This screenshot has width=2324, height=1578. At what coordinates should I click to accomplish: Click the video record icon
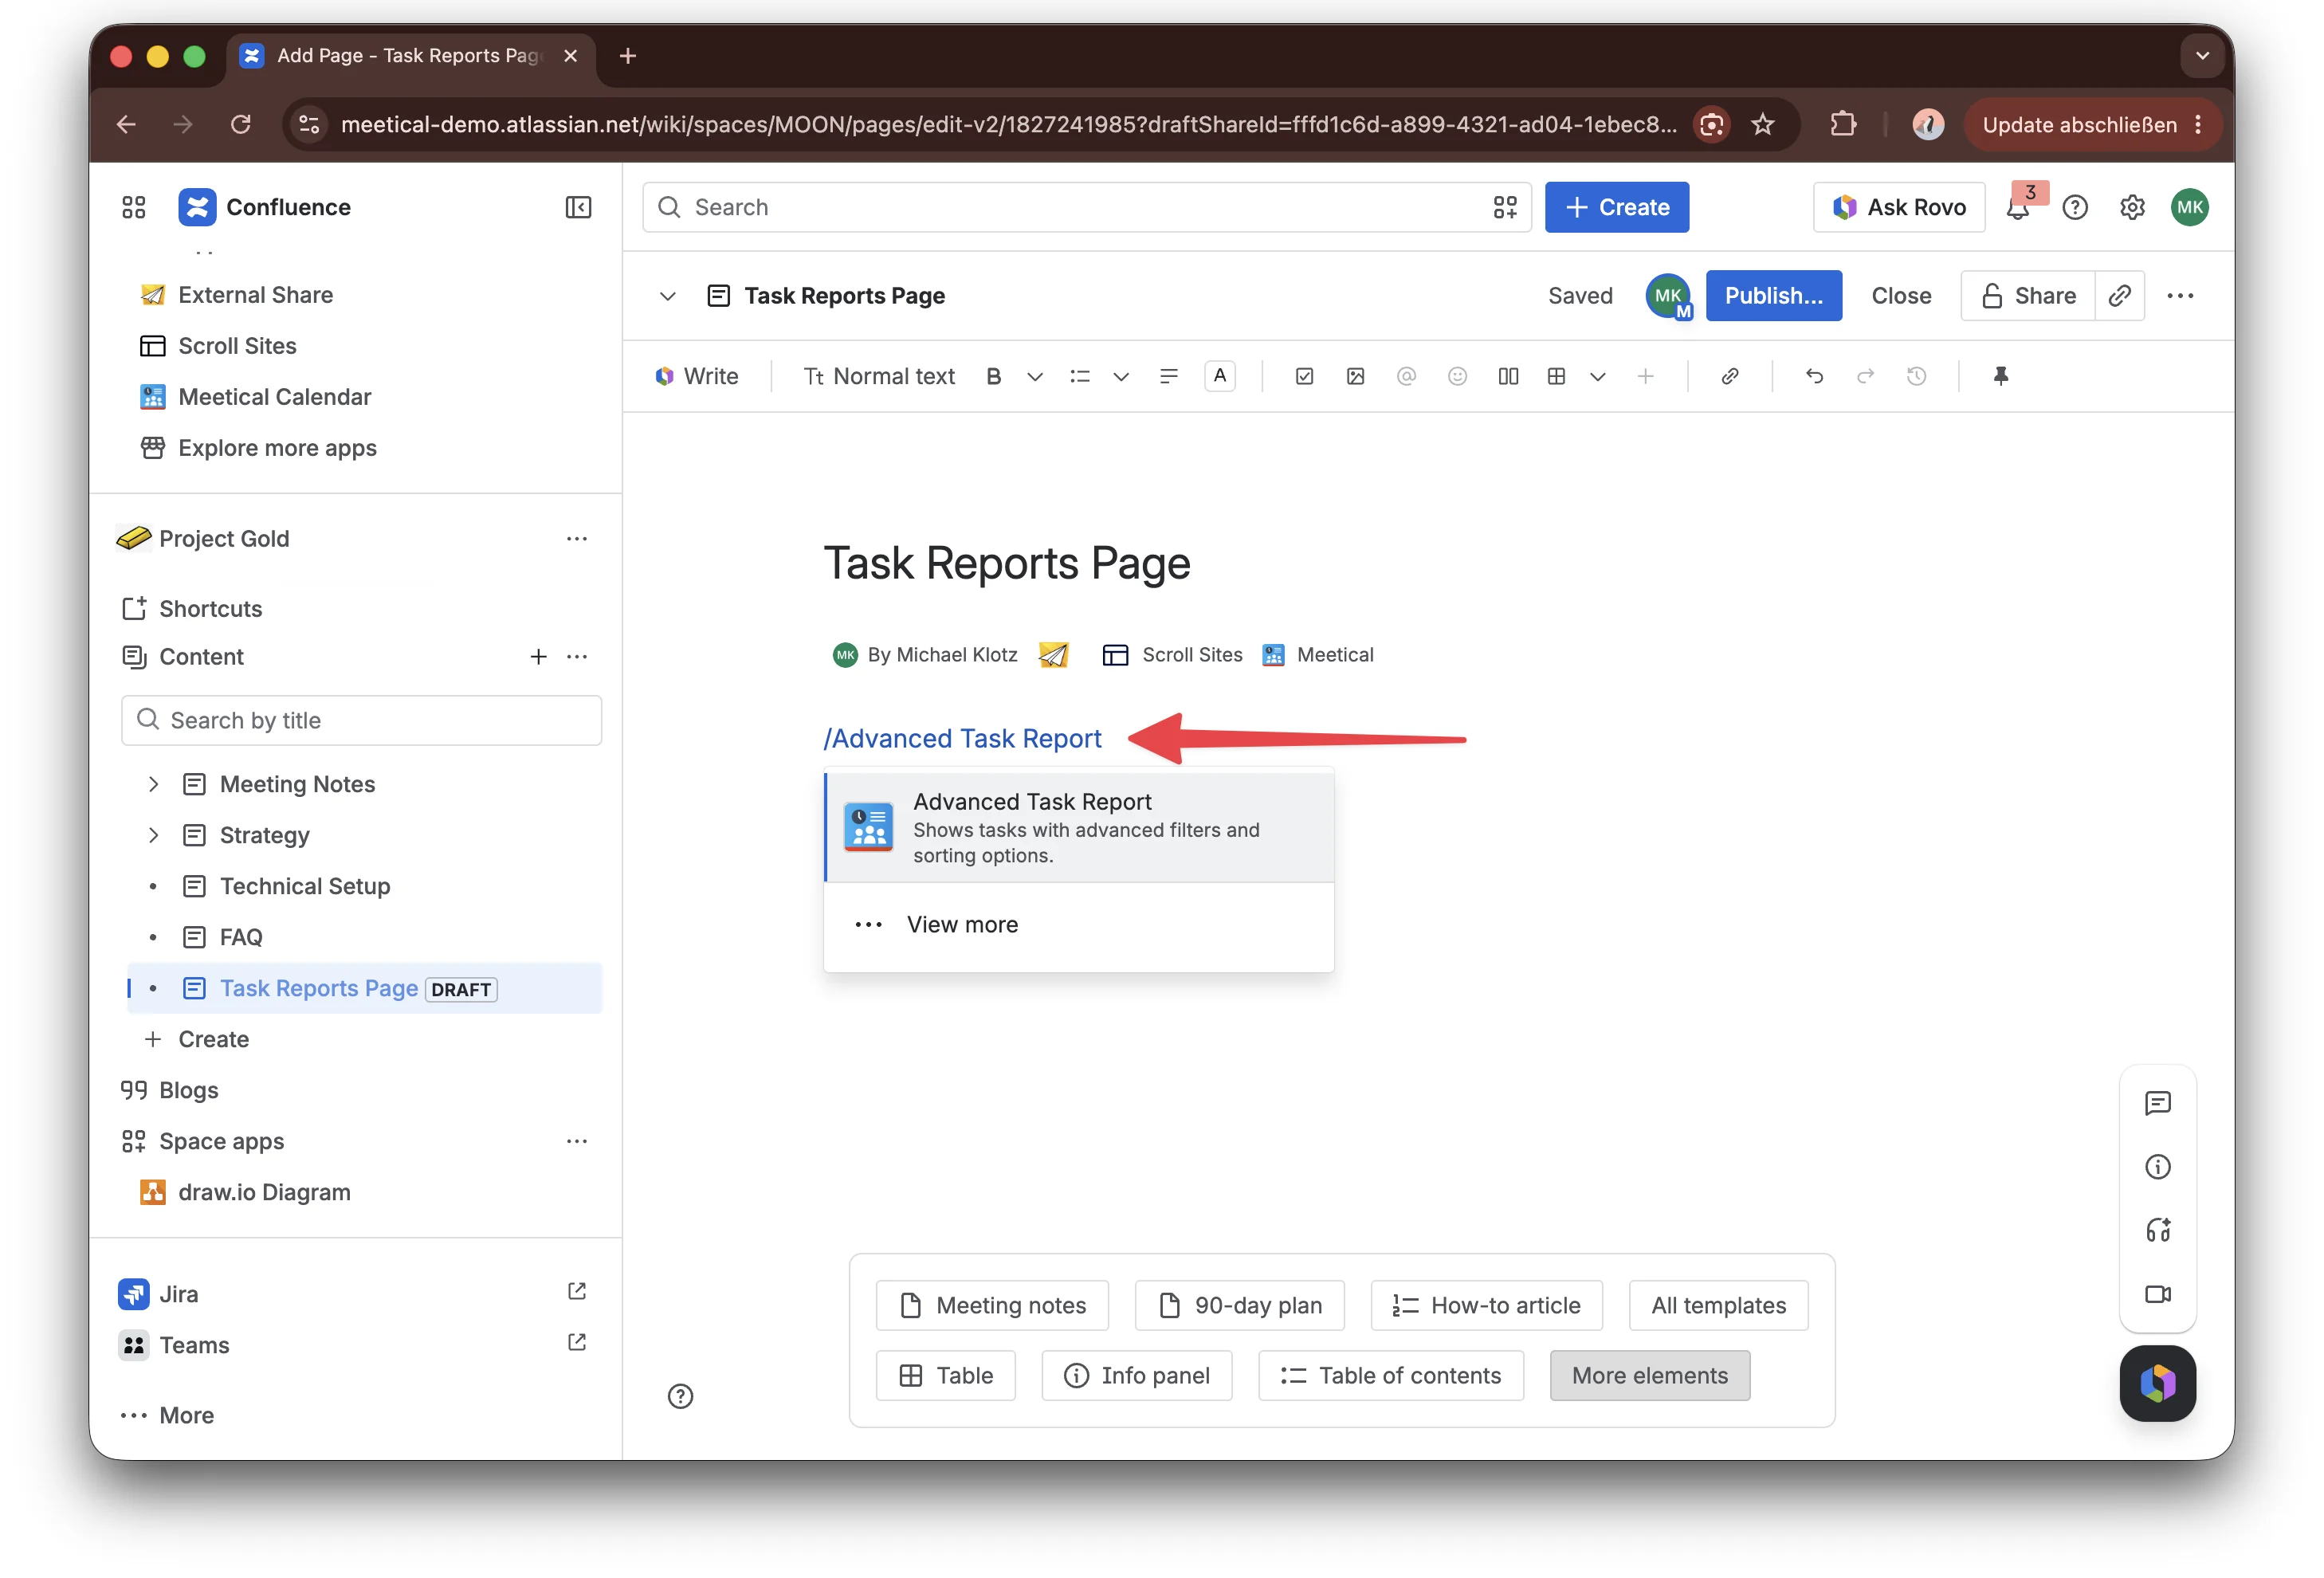(2157, 1294)
